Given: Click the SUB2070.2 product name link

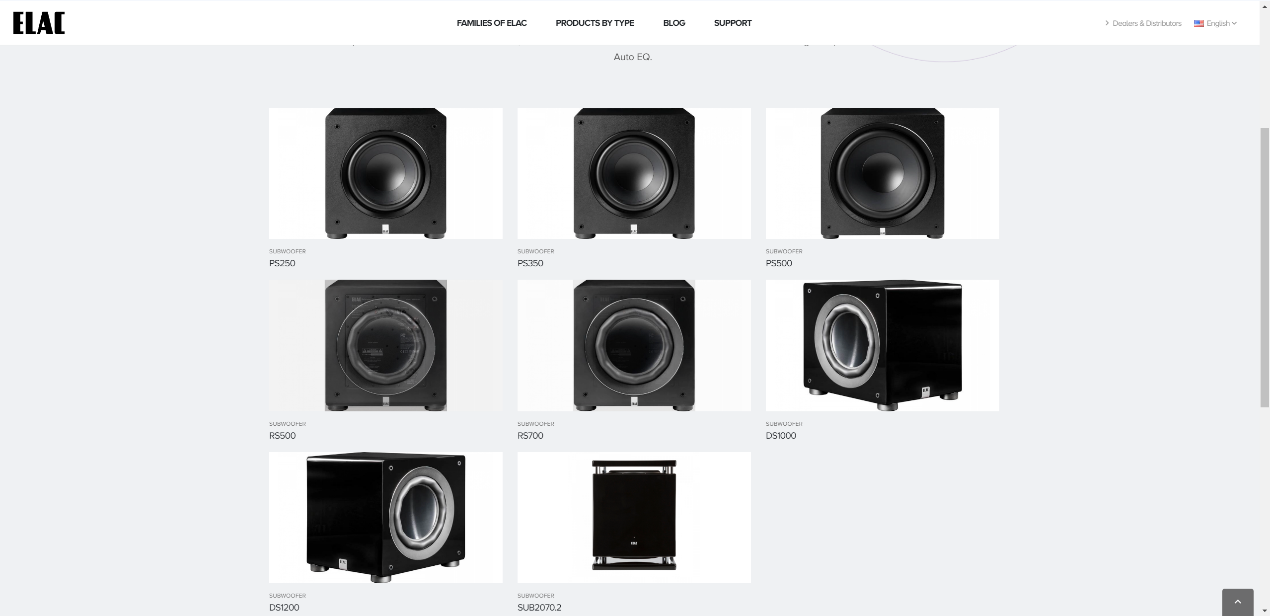Looking at the screenshot, I should point(539,608).
